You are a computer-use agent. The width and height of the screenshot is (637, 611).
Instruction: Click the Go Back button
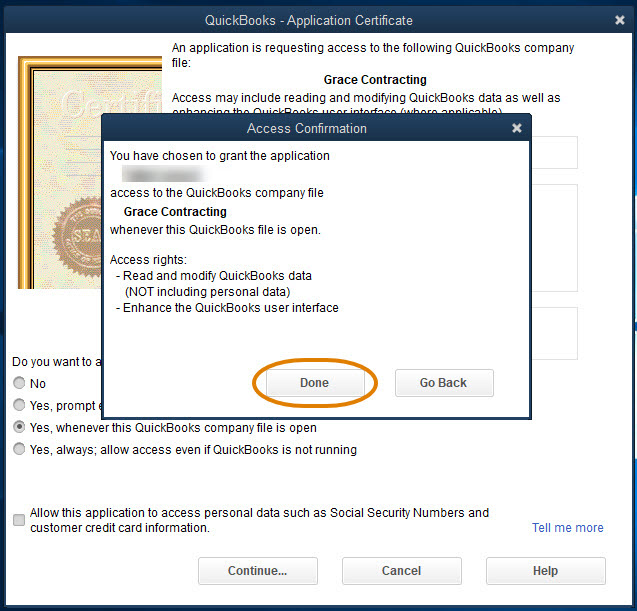coord(444,383)
